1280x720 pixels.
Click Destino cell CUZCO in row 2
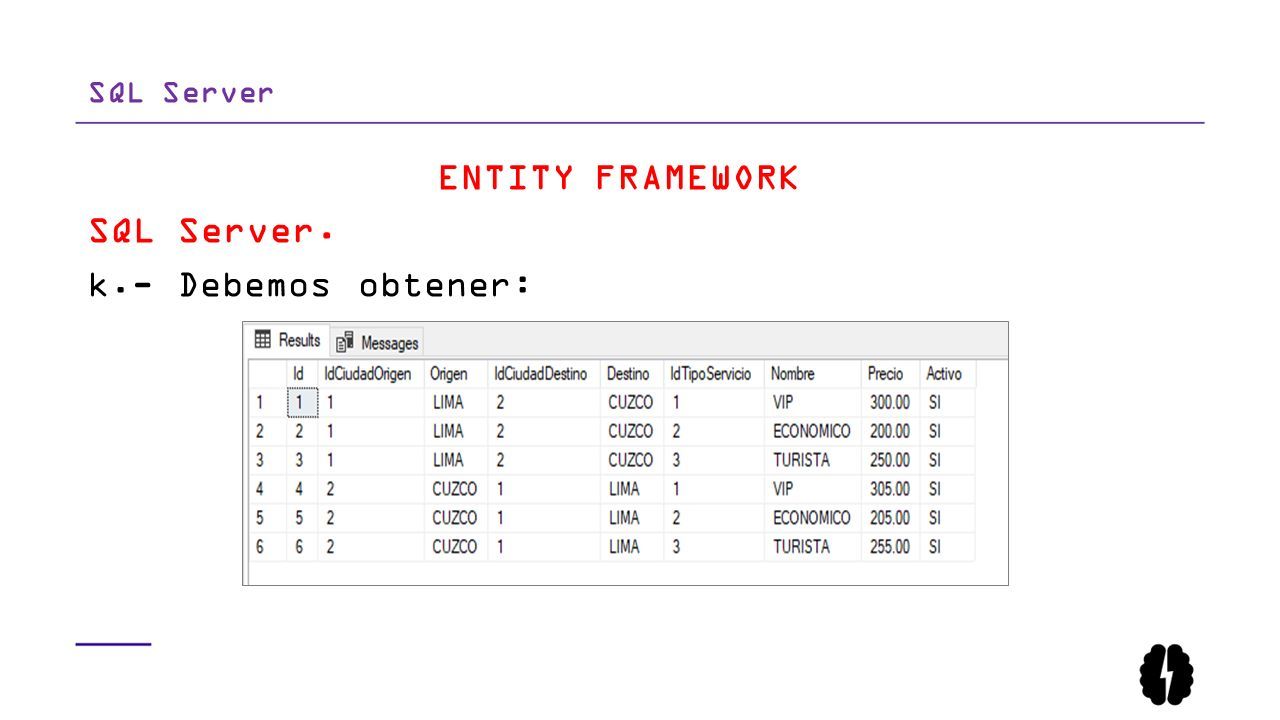631,432
